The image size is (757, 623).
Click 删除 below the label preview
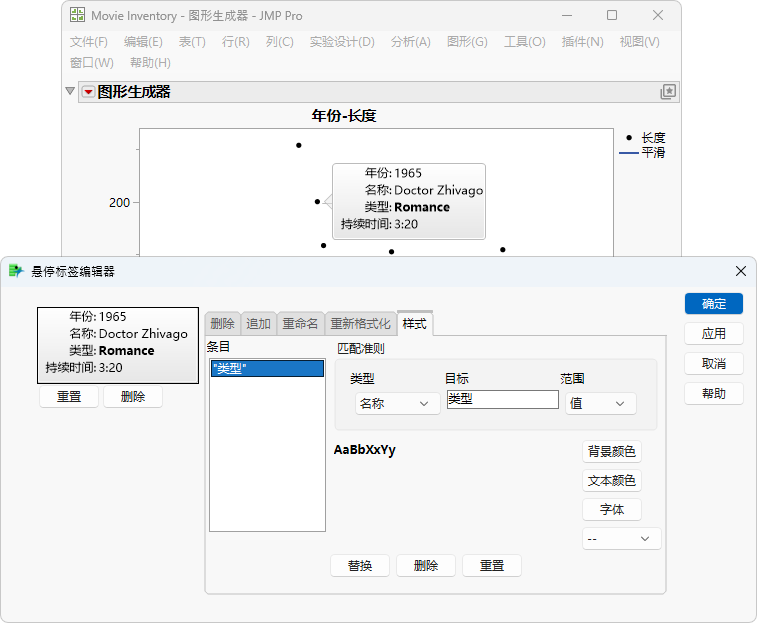(x=133, y=397)
